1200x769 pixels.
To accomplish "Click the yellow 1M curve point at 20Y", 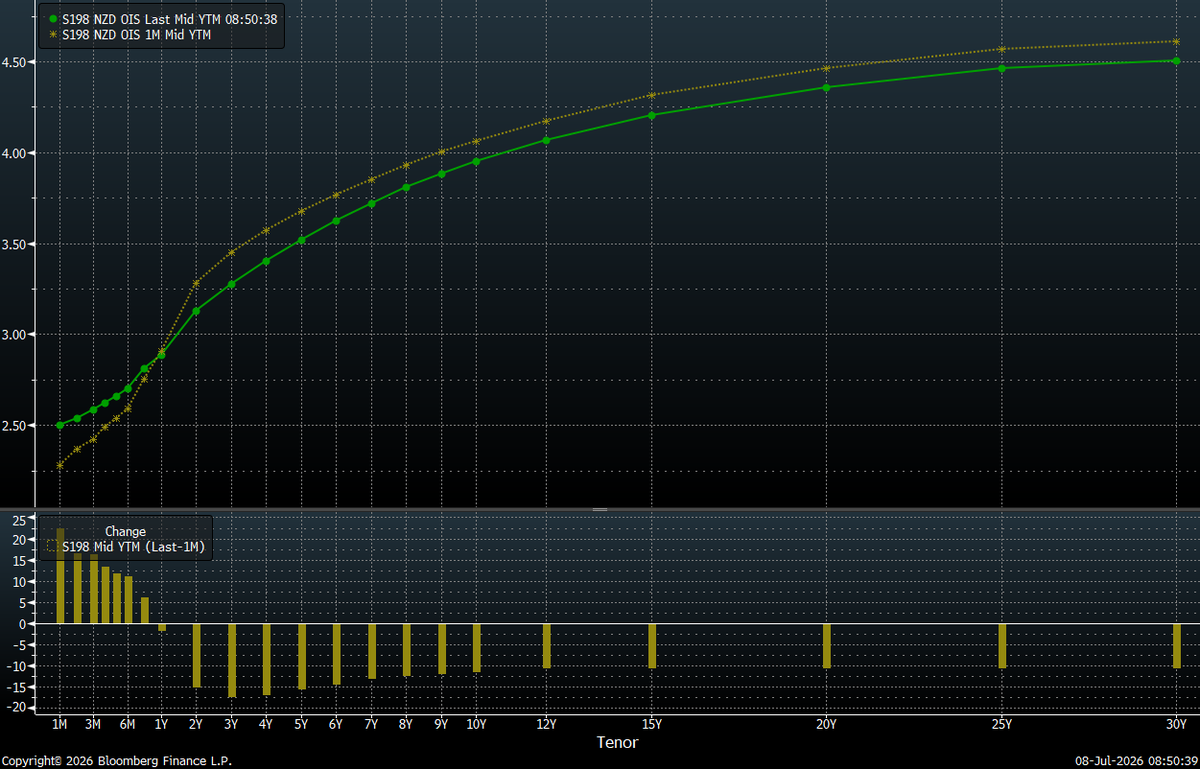I will pos(826,68).
